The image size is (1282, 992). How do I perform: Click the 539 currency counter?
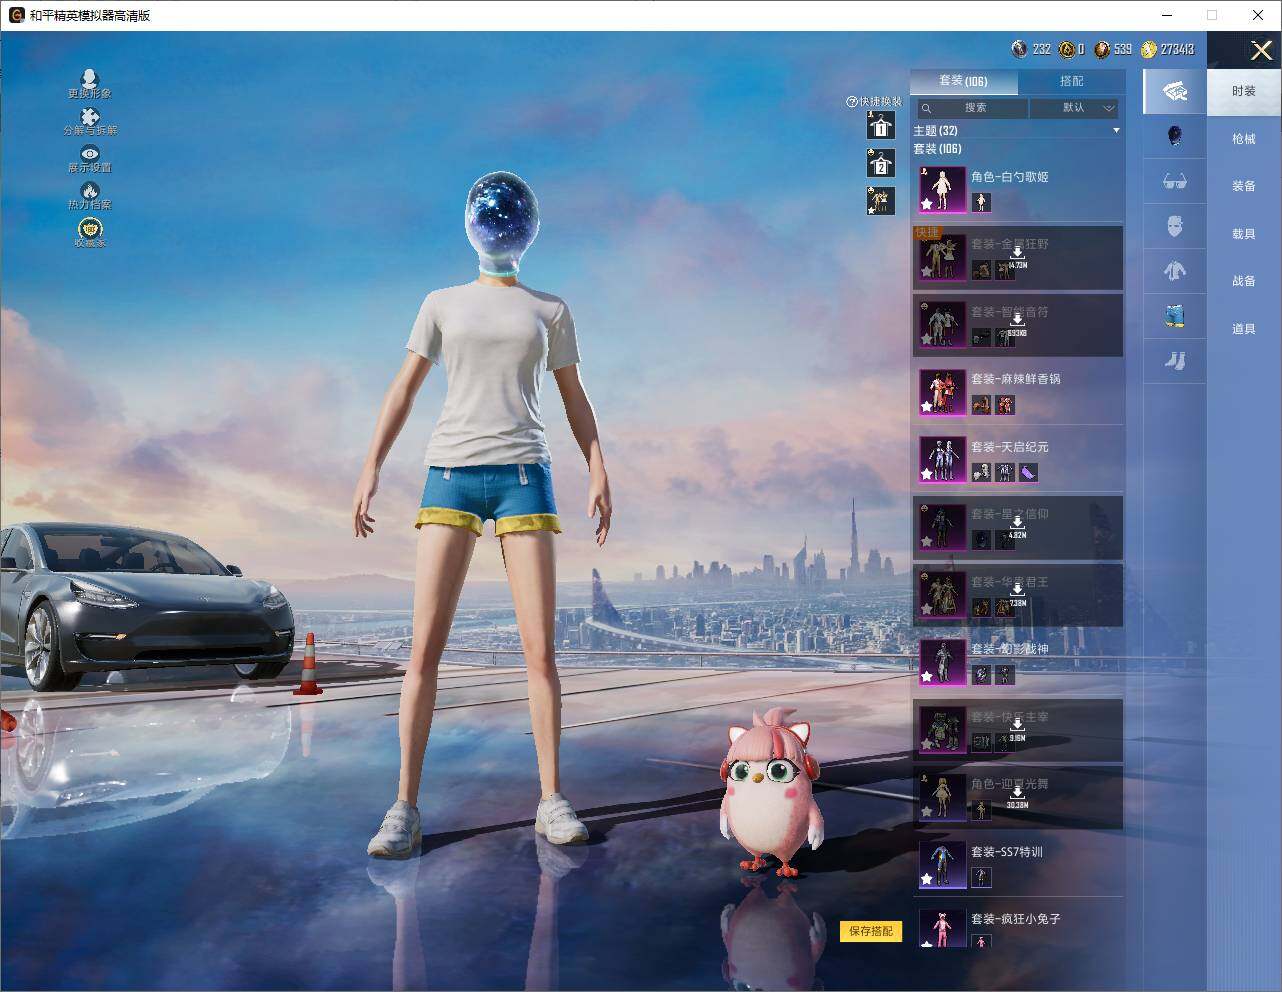pyautogui.click(x=1113, y=49)
